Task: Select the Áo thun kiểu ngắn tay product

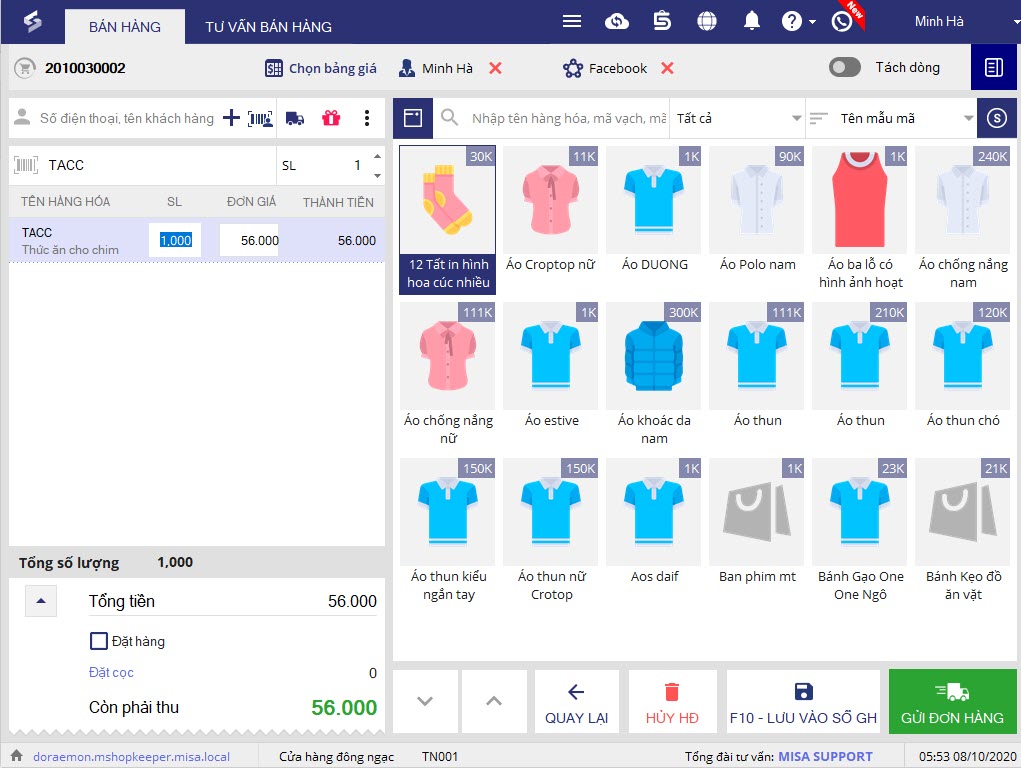Action: tap(448, 532)
